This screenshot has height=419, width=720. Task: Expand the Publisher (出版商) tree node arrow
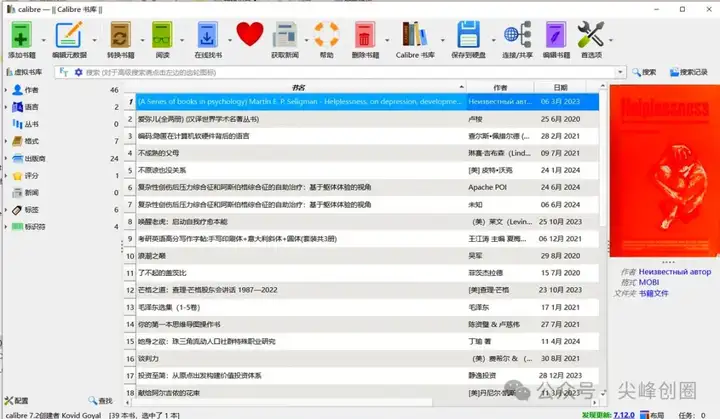pos(6,159)
